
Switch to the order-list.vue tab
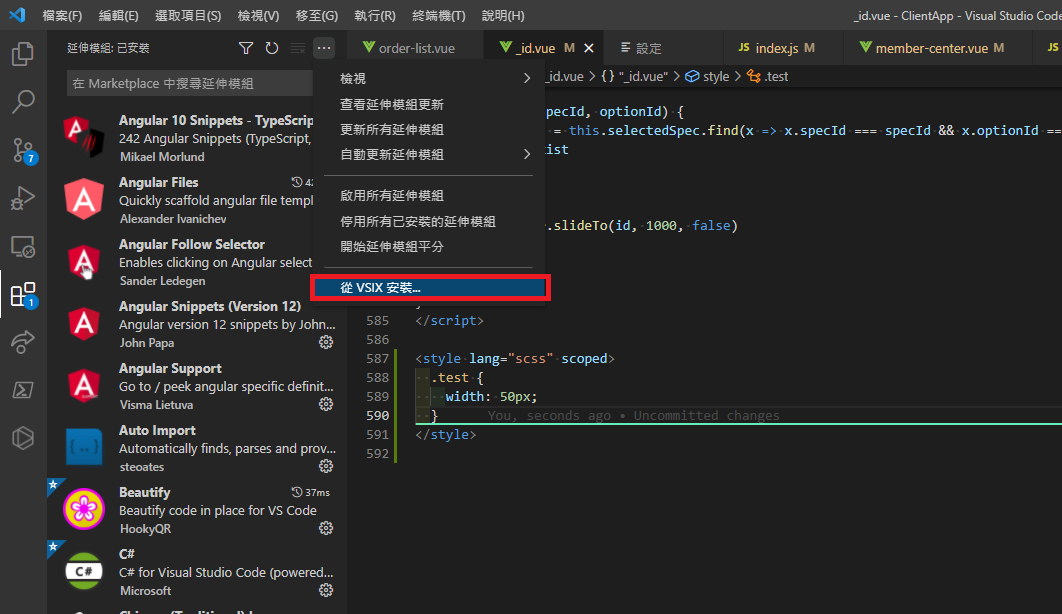pos(414,48)
